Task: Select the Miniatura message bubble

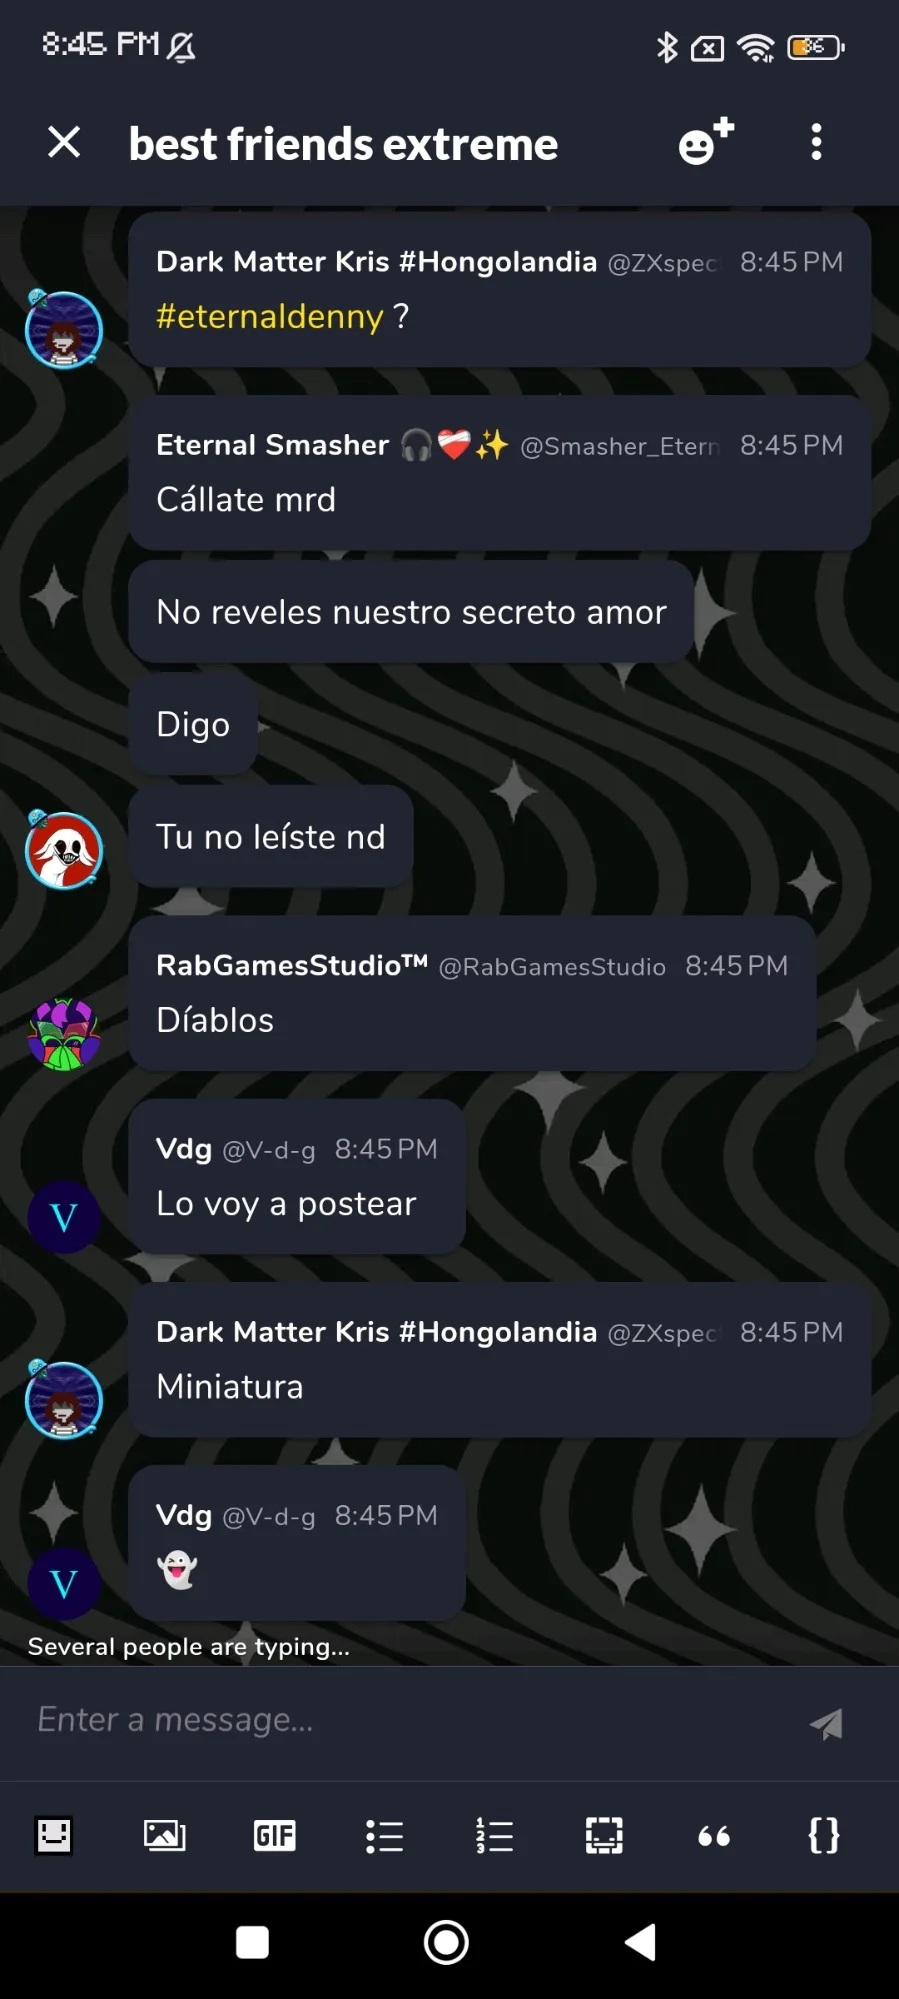Action: 500,1360
